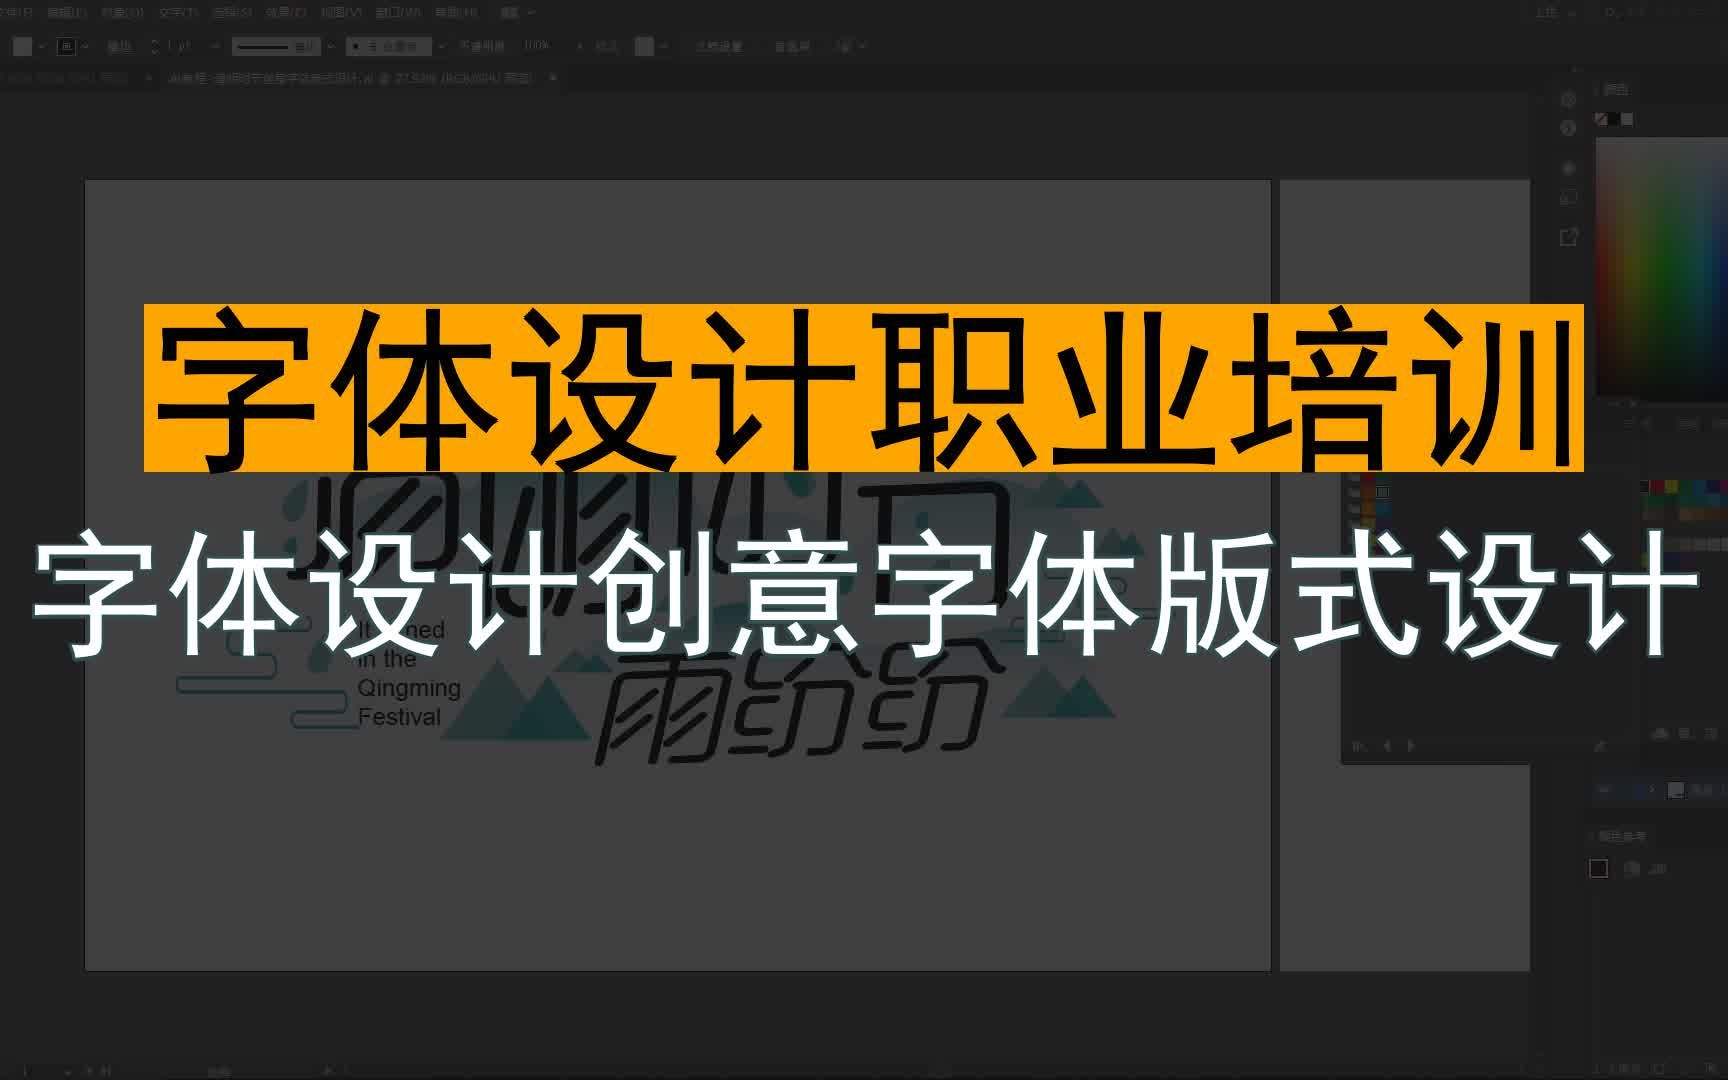Image resolution: width=1728 pixels, height=1080 pixels.
Task: Click the square icon in bottom right panel
Action: click(1599, 868)
